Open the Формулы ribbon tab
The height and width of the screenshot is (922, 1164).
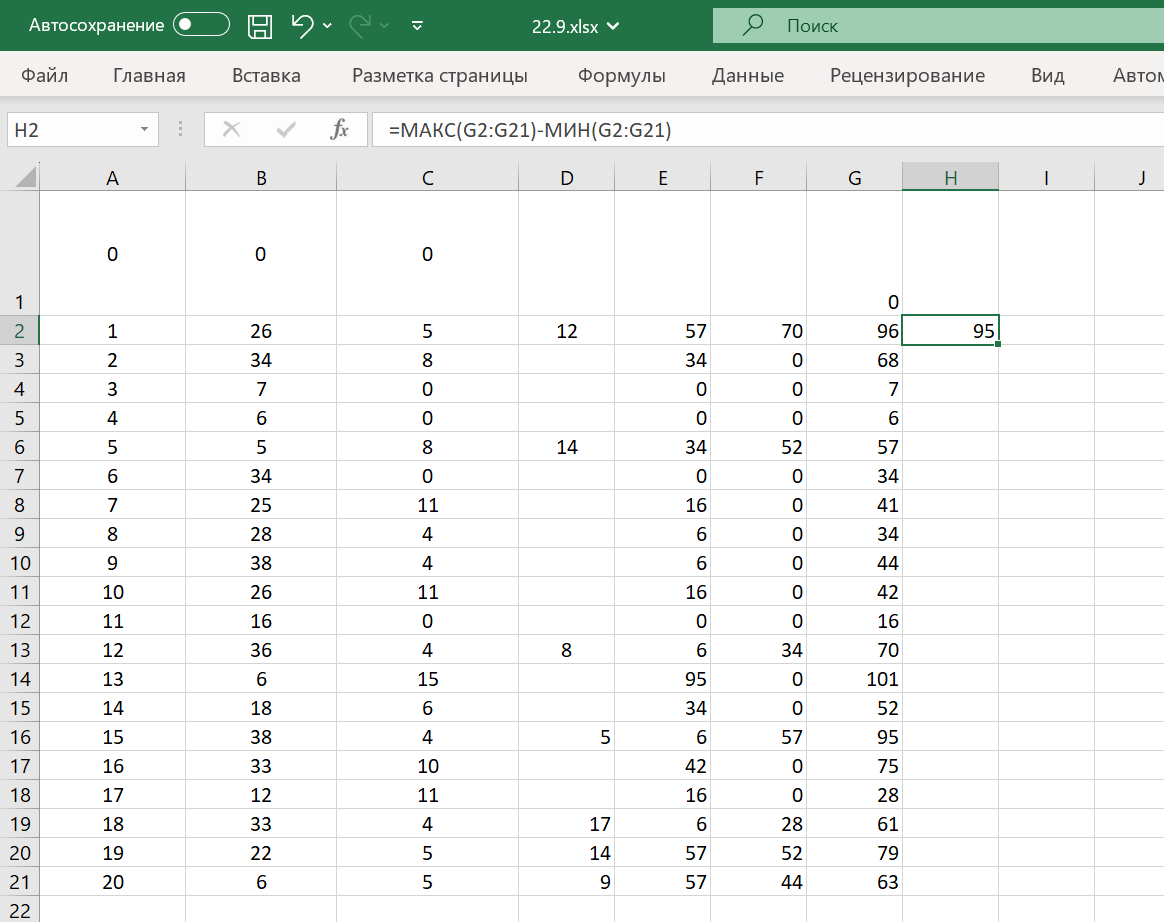[622, 76]
